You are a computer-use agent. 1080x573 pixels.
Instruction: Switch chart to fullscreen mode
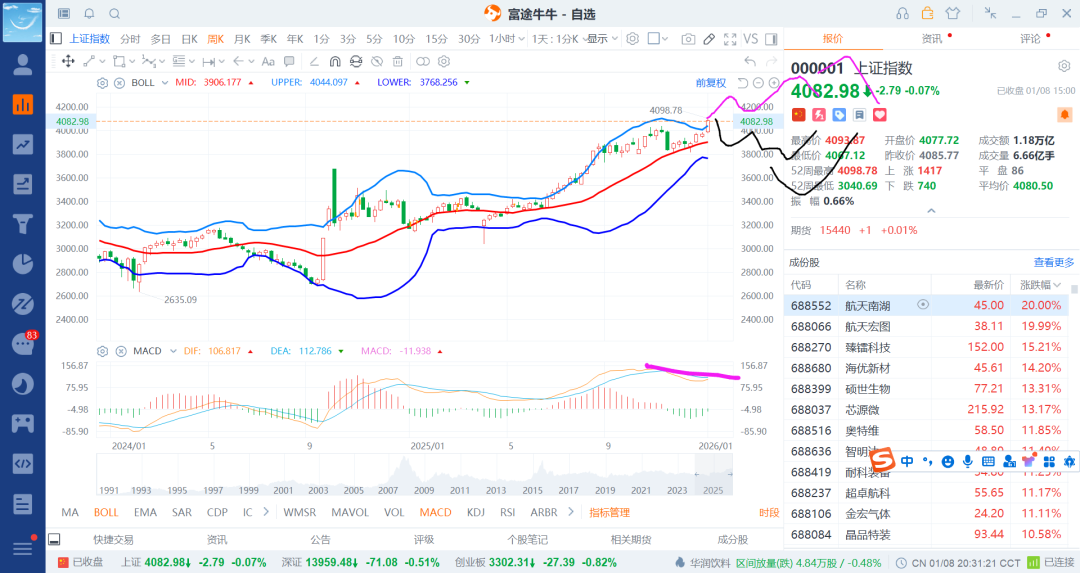pos(730,39)
